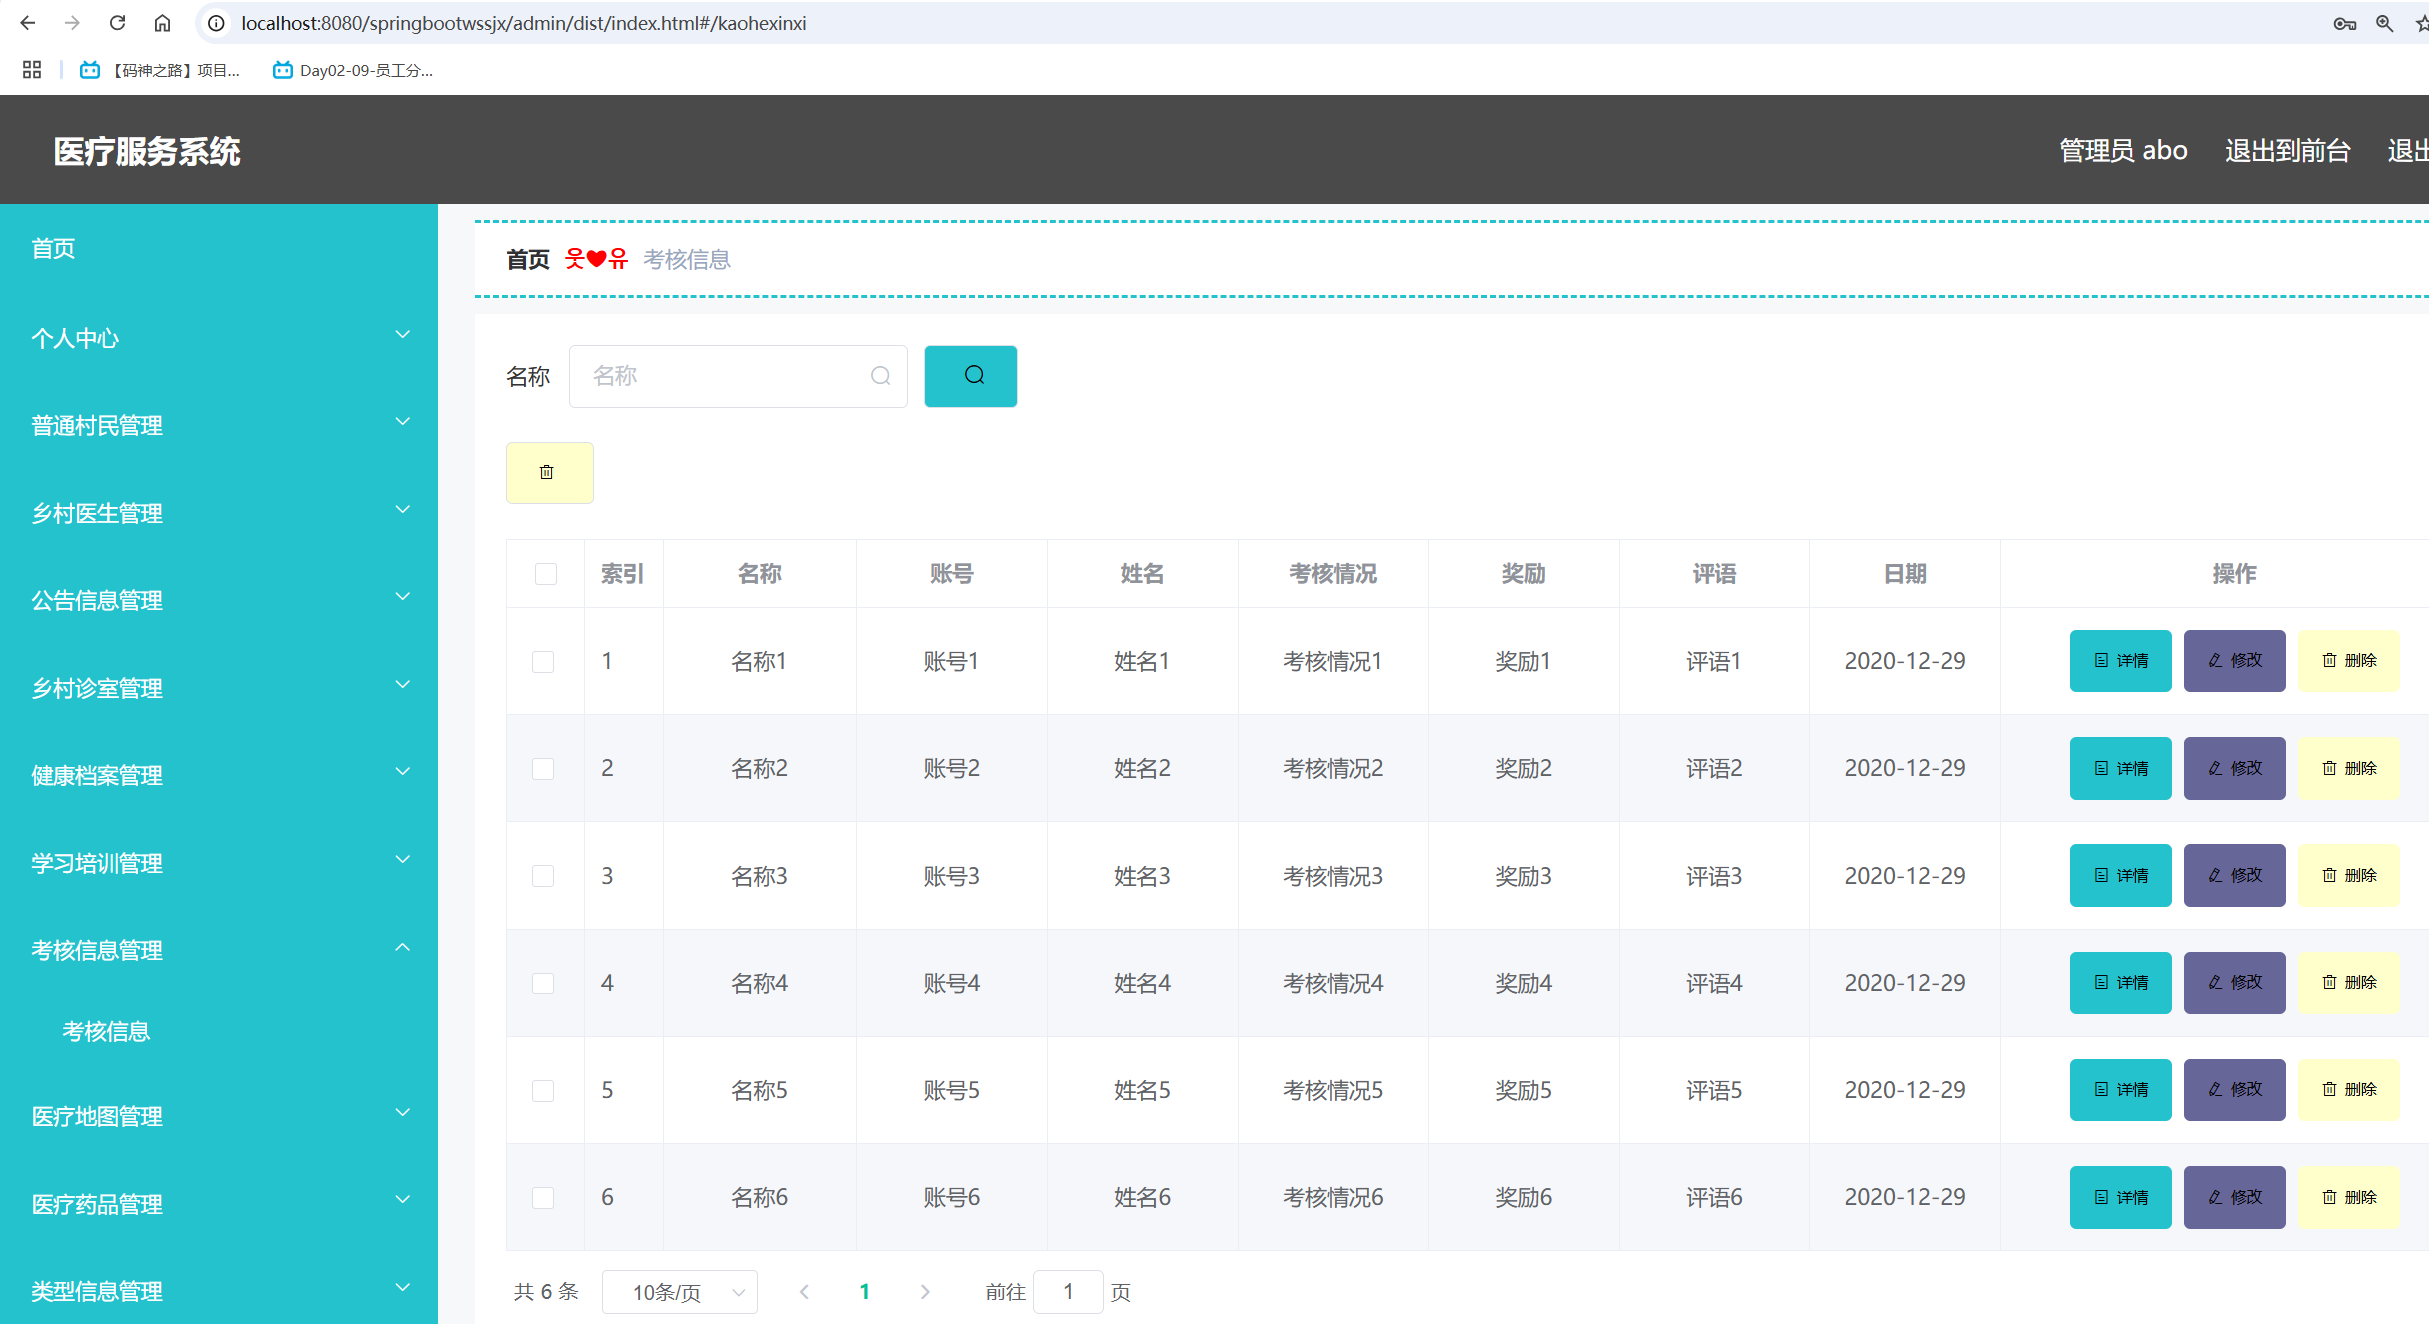This screenshot has width=2429, height=1324.
Task: Click 修改 for row 名称5
Action: [2234, 1090]
